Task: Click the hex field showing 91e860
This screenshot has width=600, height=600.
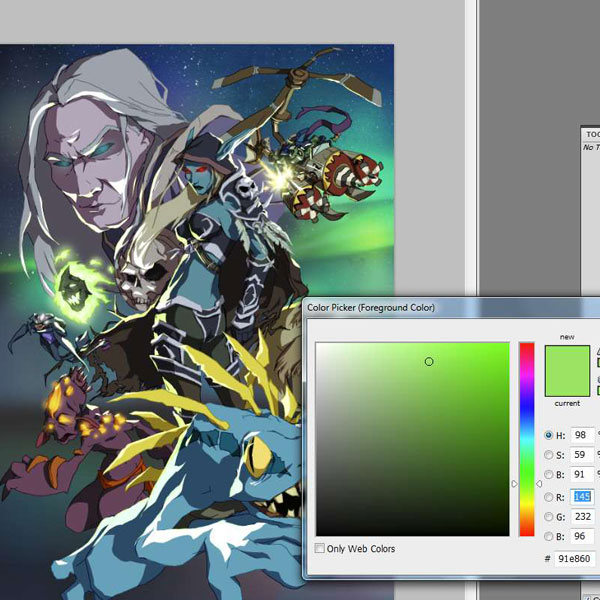Action: 574,559
